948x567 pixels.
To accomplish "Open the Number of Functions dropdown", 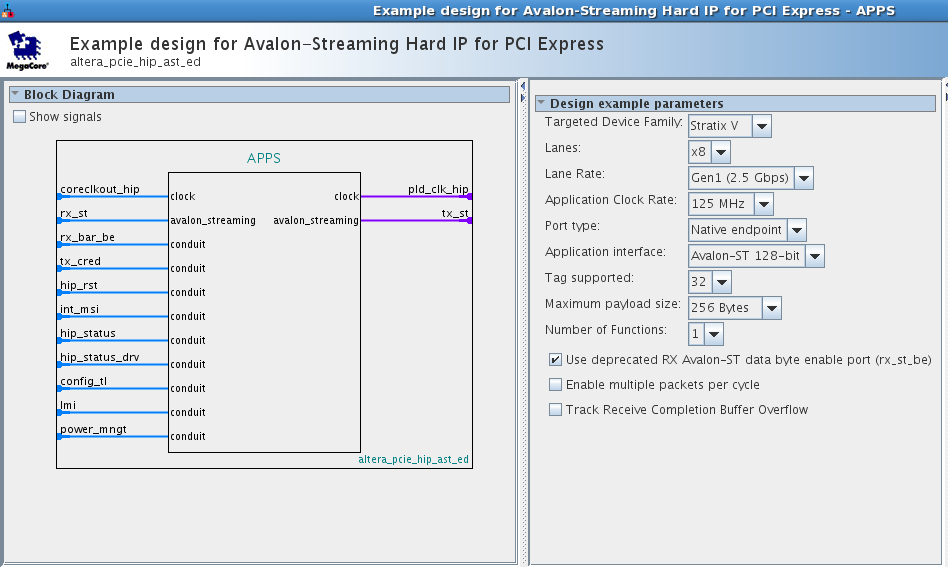I will 714,334.
